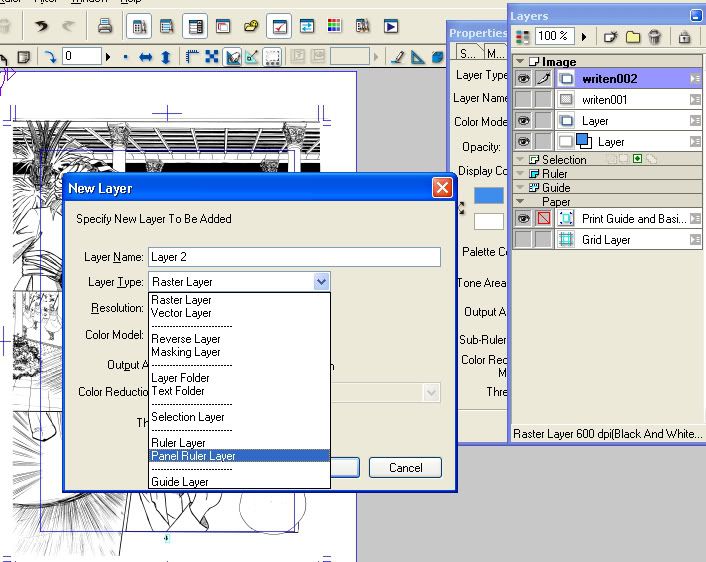Click the triangle set-square ruler icon
The height and width of the screenshot is (562, 706).
tap(417, 57)
